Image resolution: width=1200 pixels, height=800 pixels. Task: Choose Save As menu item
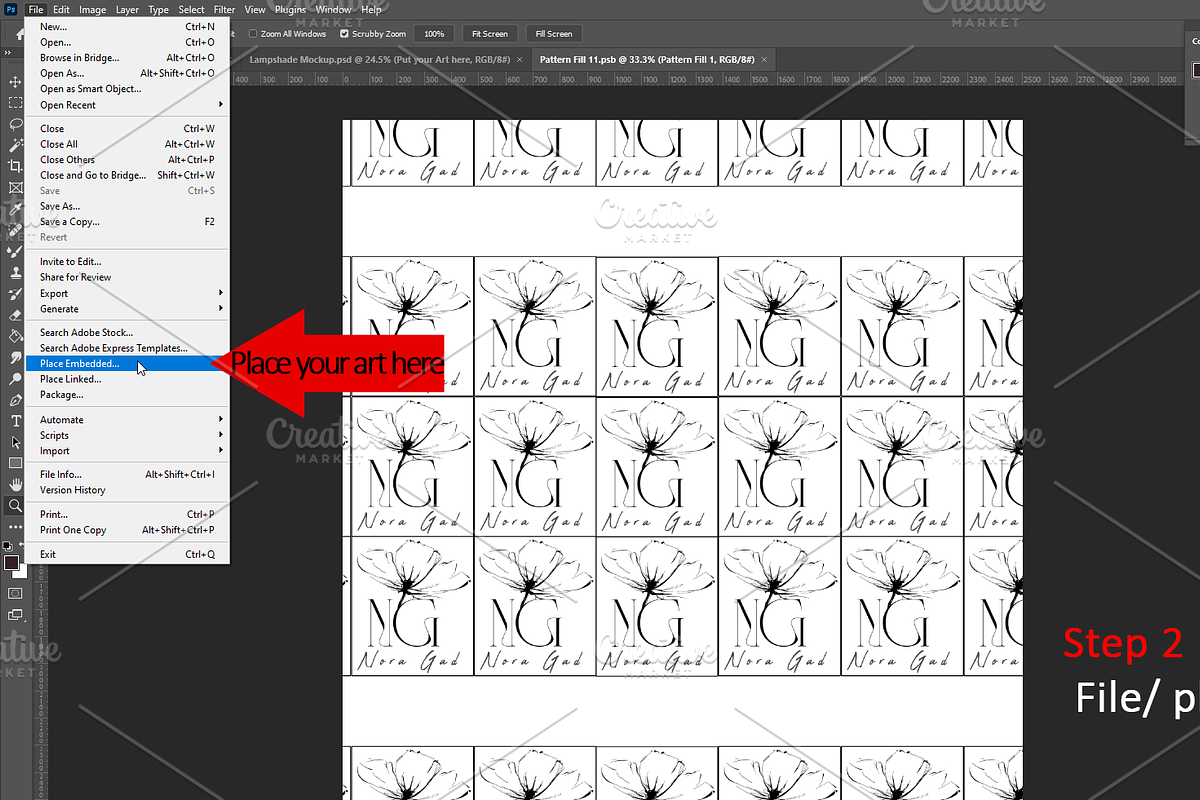coord(127,207)
